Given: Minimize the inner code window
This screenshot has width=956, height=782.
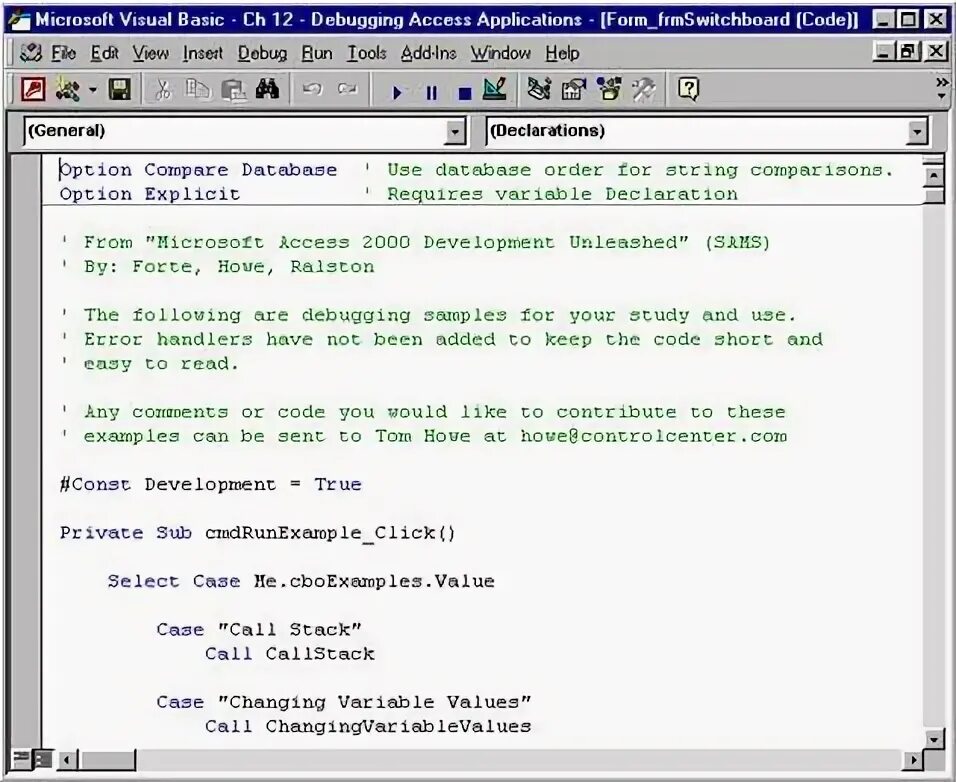Looking at the screenshot, I should point(885,51).
